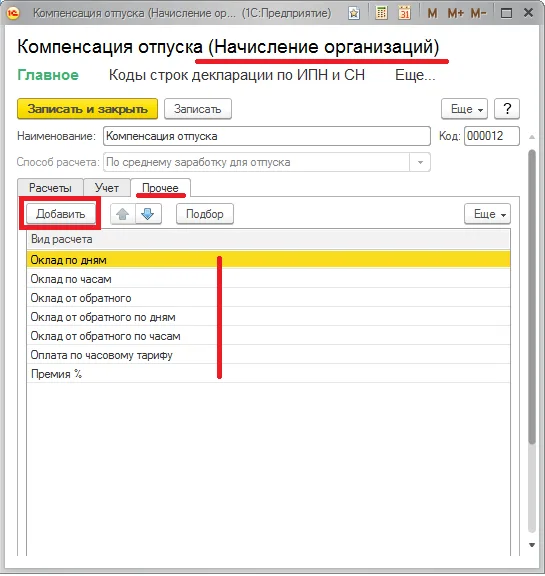
Task: Click the Записать button
Action: pyautogui.click(x=198, y=109)
